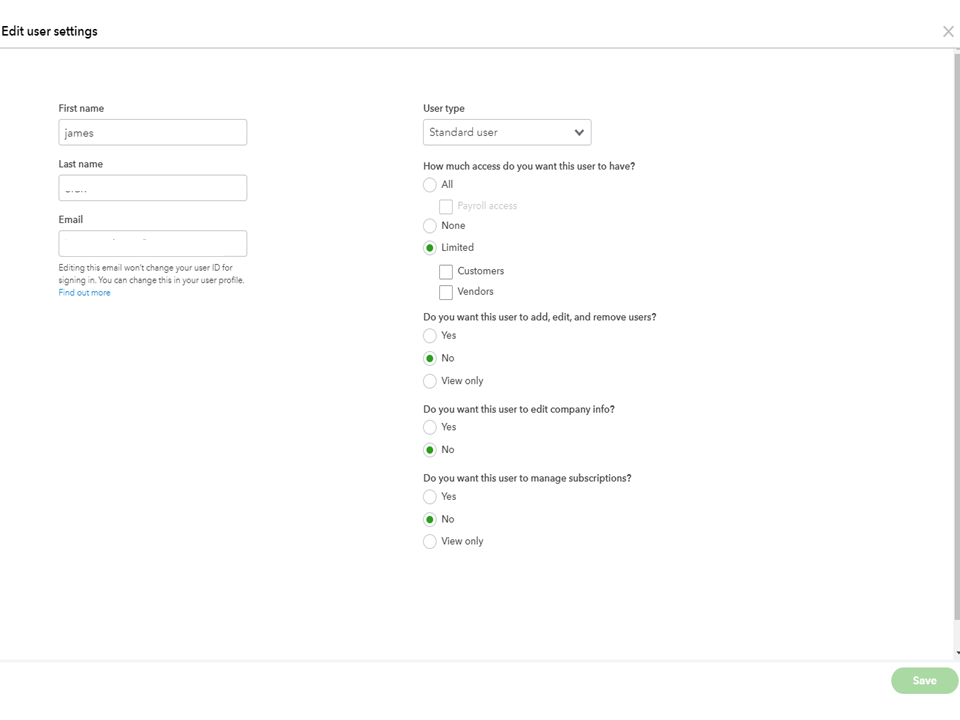The image size is (960, 720).
Task: Select Yes for add, edit, remove users
Action: click(x=430, y=336)
